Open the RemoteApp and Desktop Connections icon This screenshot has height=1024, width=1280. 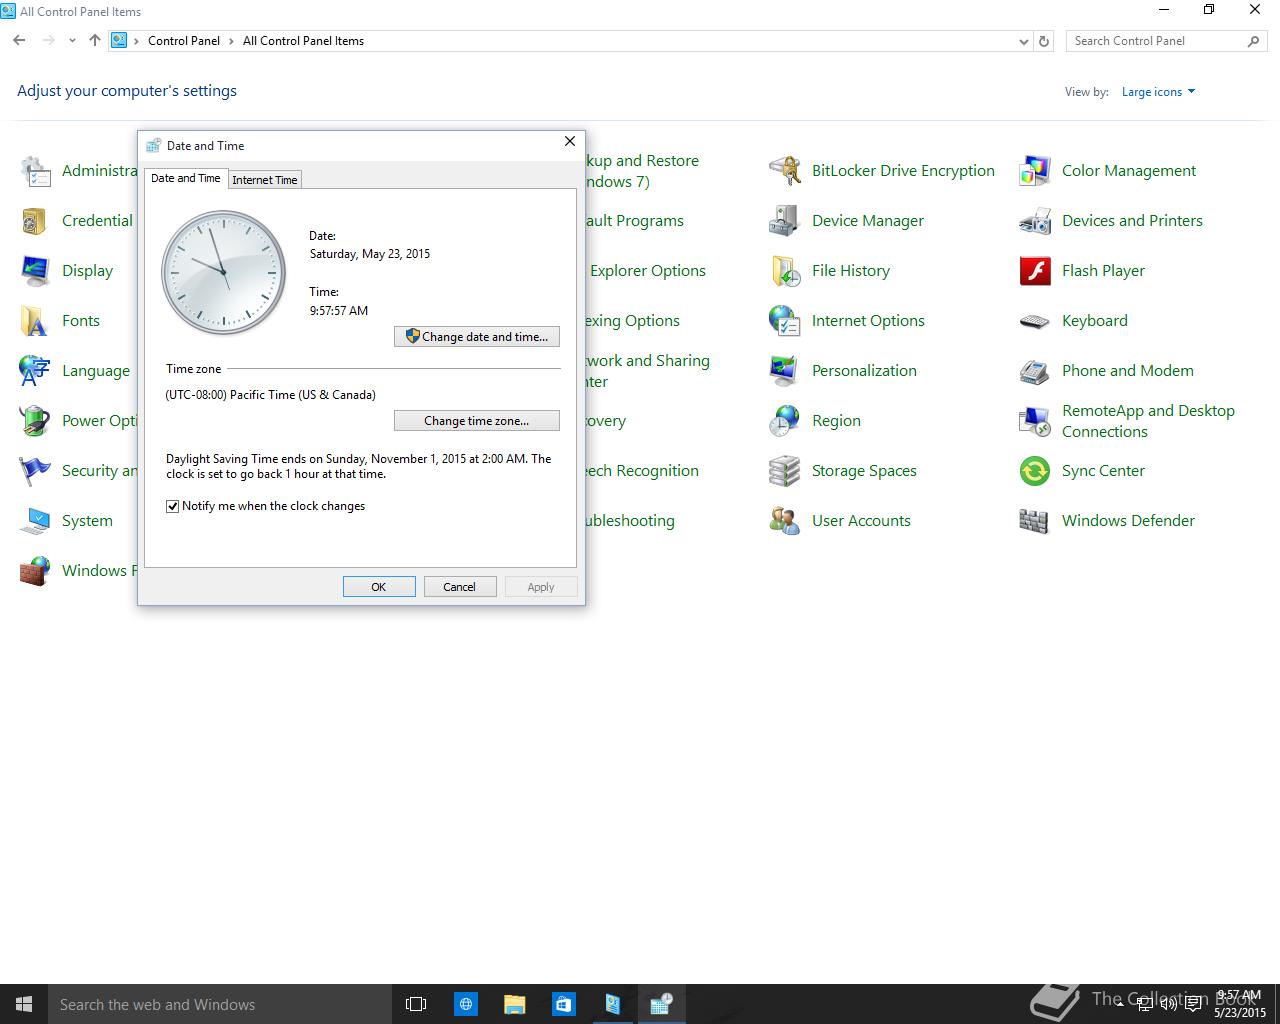tap(1034, 421)
